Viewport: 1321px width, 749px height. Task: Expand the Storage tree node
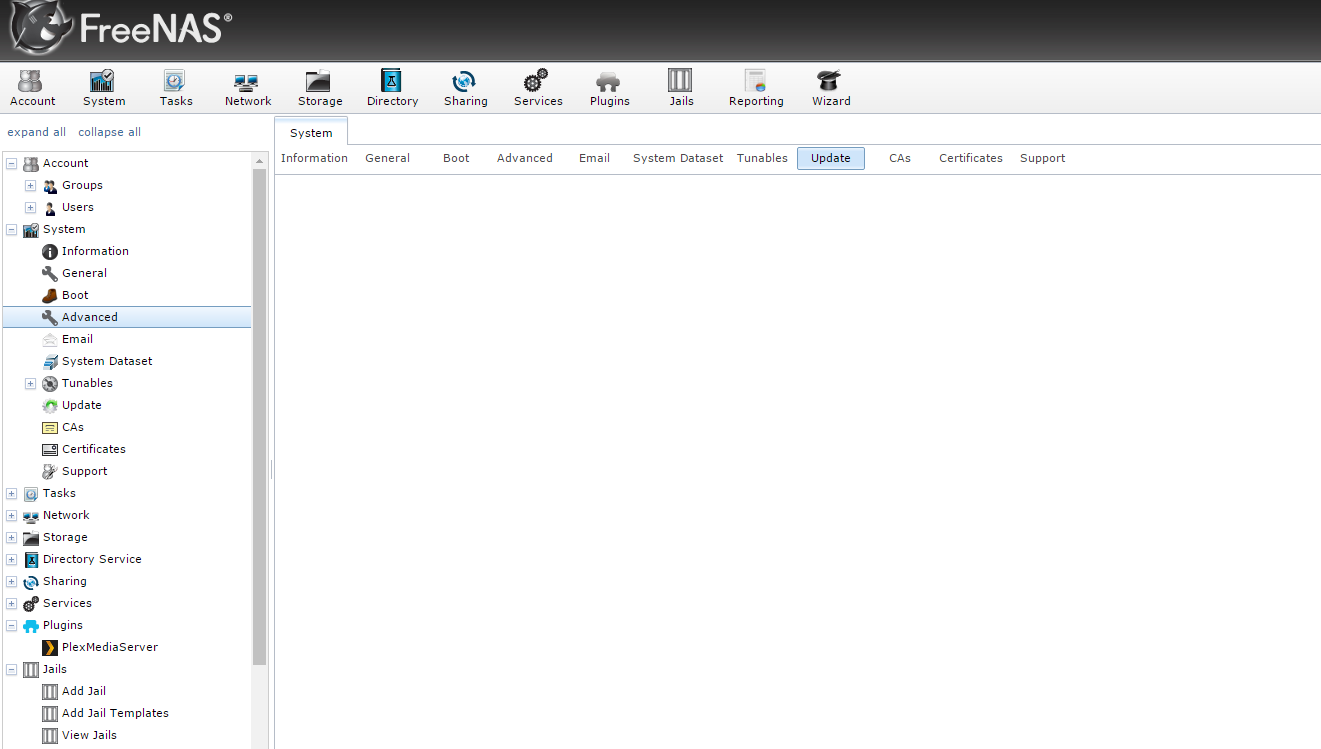click(12, 538)
